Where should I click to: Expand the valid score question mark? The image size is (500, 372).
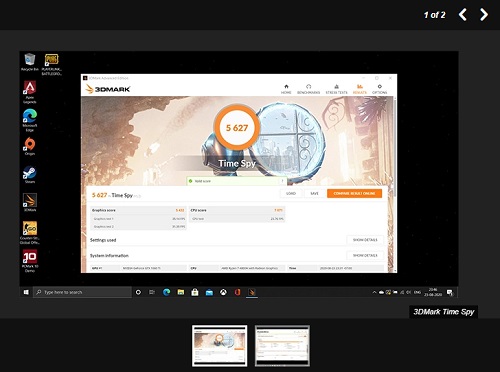[x=282, y=181]
